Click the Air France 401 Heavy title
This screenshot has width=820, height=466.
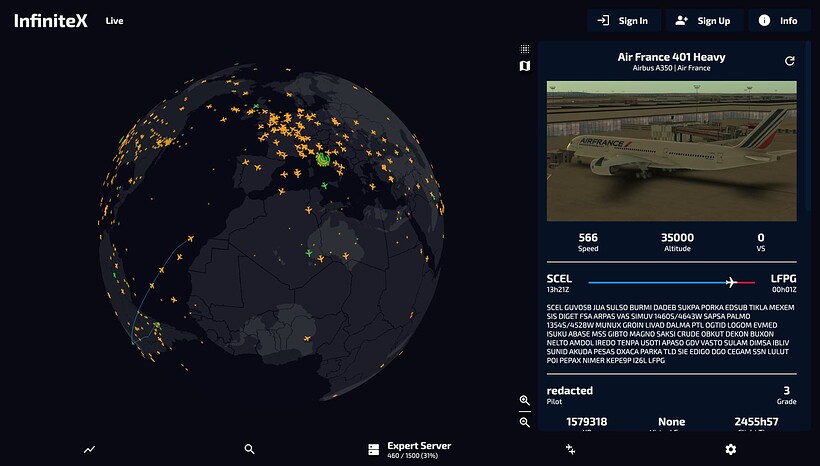(671, 57)
